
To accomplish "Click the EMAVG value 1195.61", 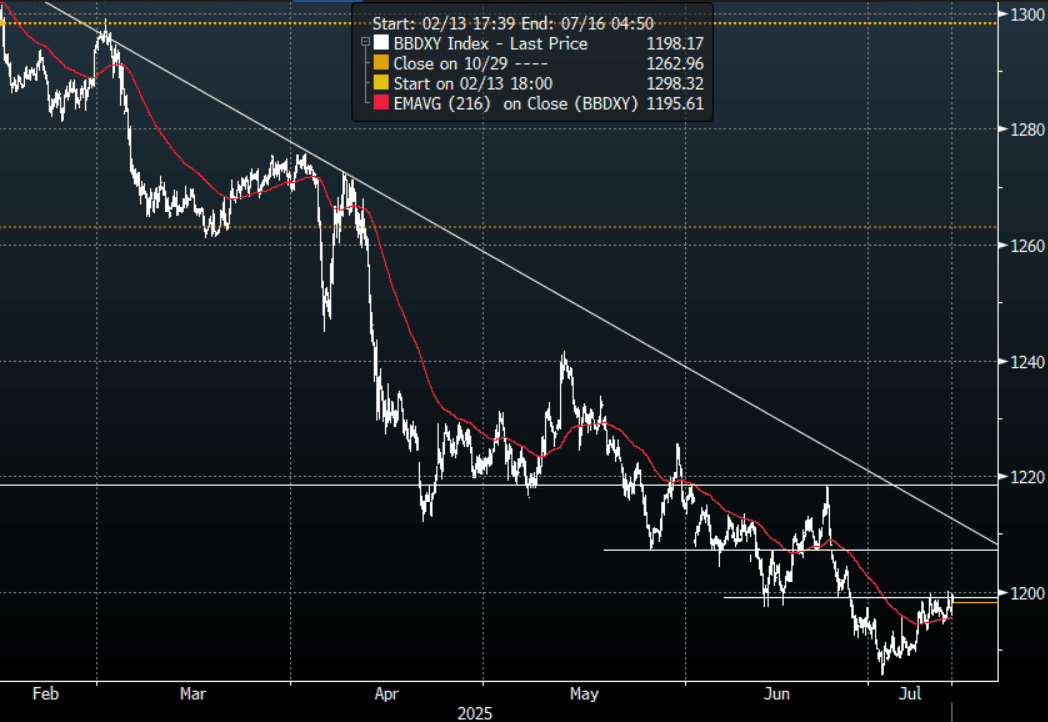I will [x=675, y=104].
